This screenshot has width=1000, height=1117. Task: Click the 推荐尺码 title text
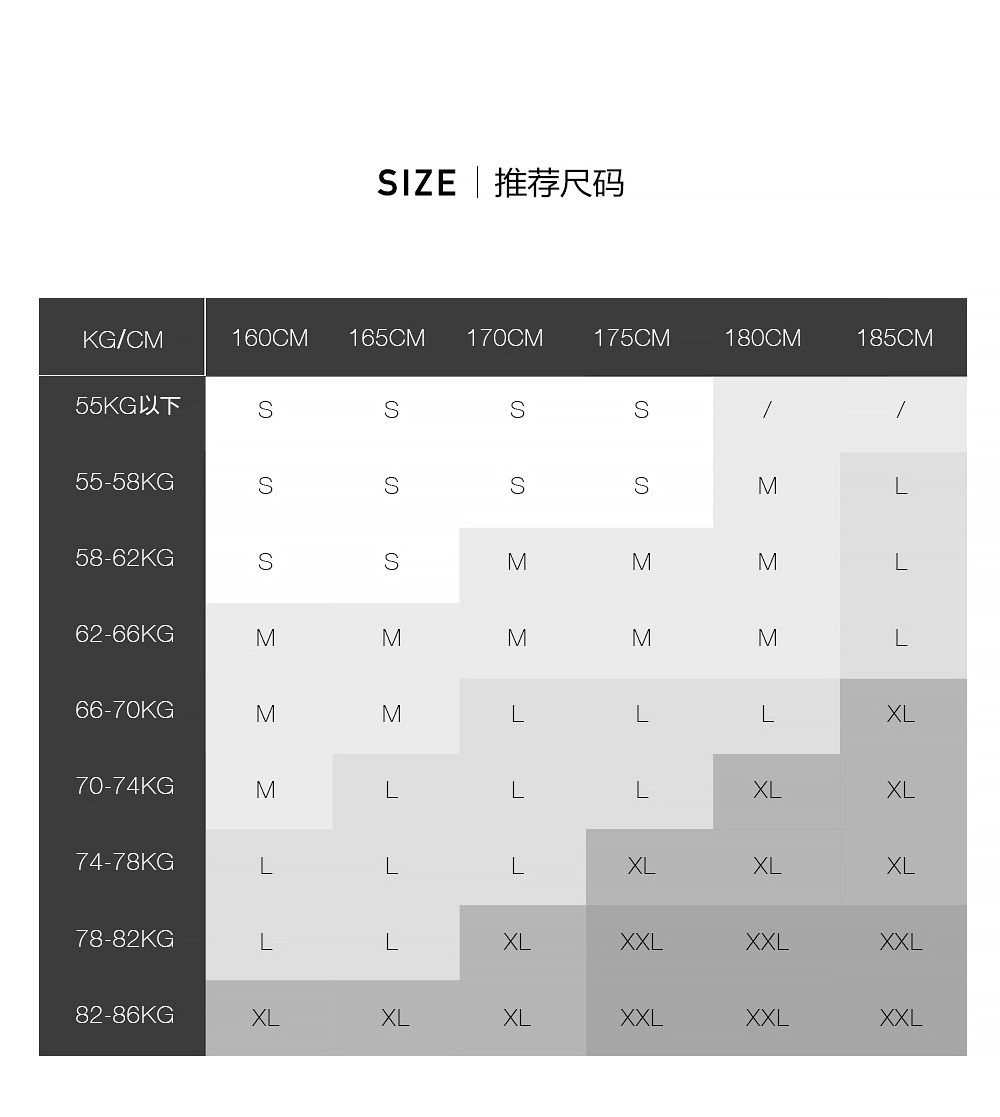(559, 184)
